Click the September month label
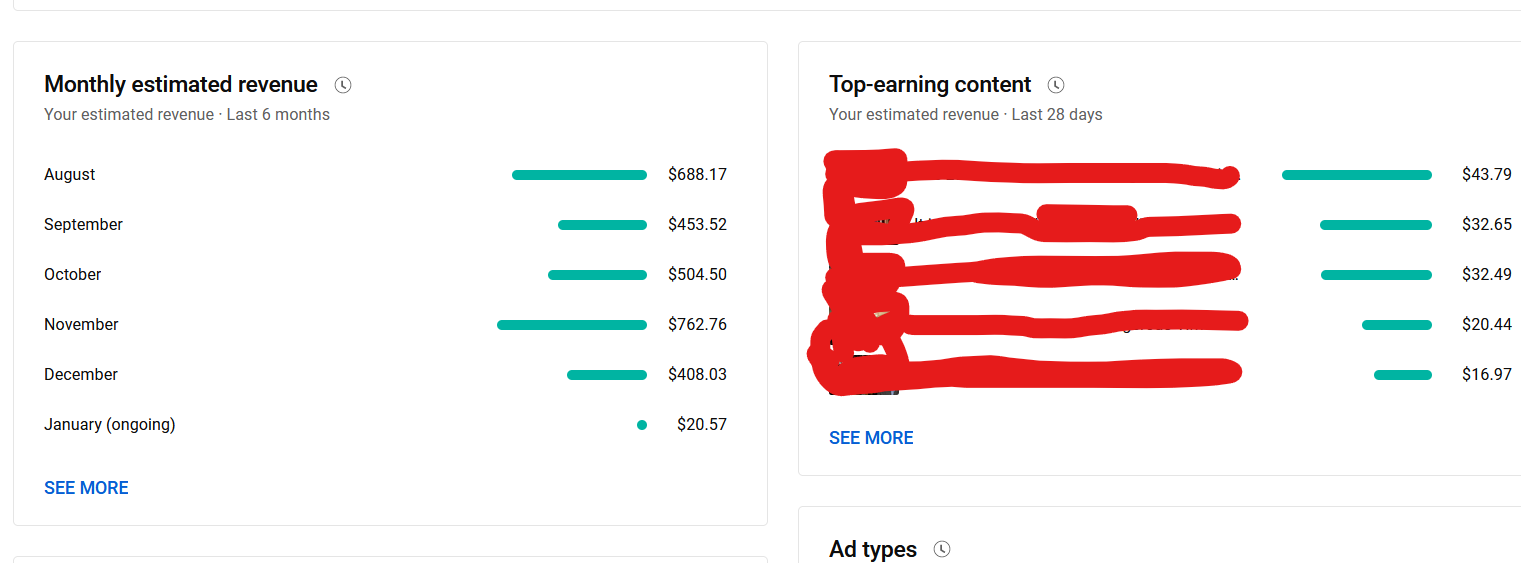 [83, 225]
